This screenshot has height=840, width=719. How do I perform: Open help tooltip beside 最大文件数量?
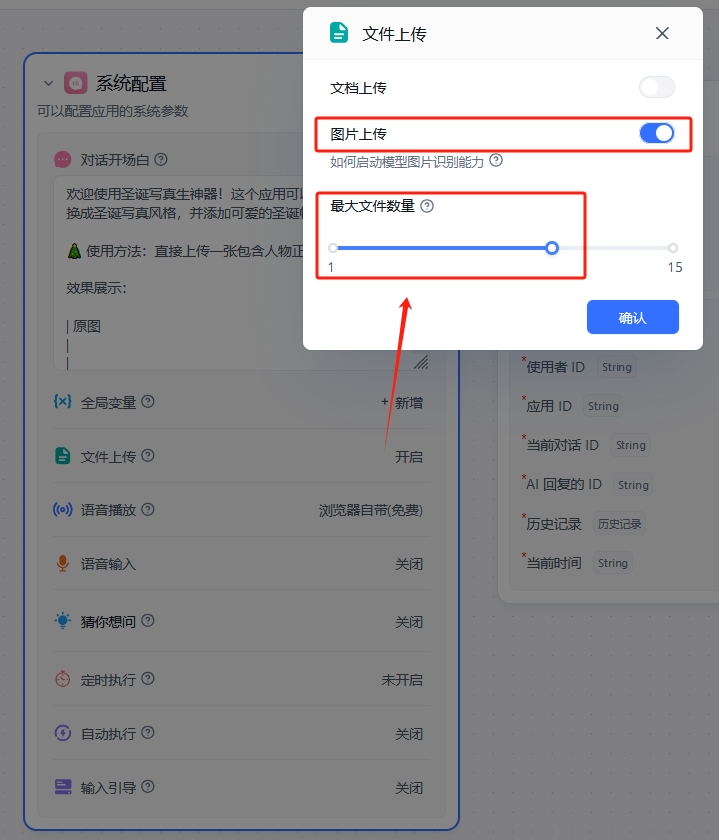coord(427,206)
